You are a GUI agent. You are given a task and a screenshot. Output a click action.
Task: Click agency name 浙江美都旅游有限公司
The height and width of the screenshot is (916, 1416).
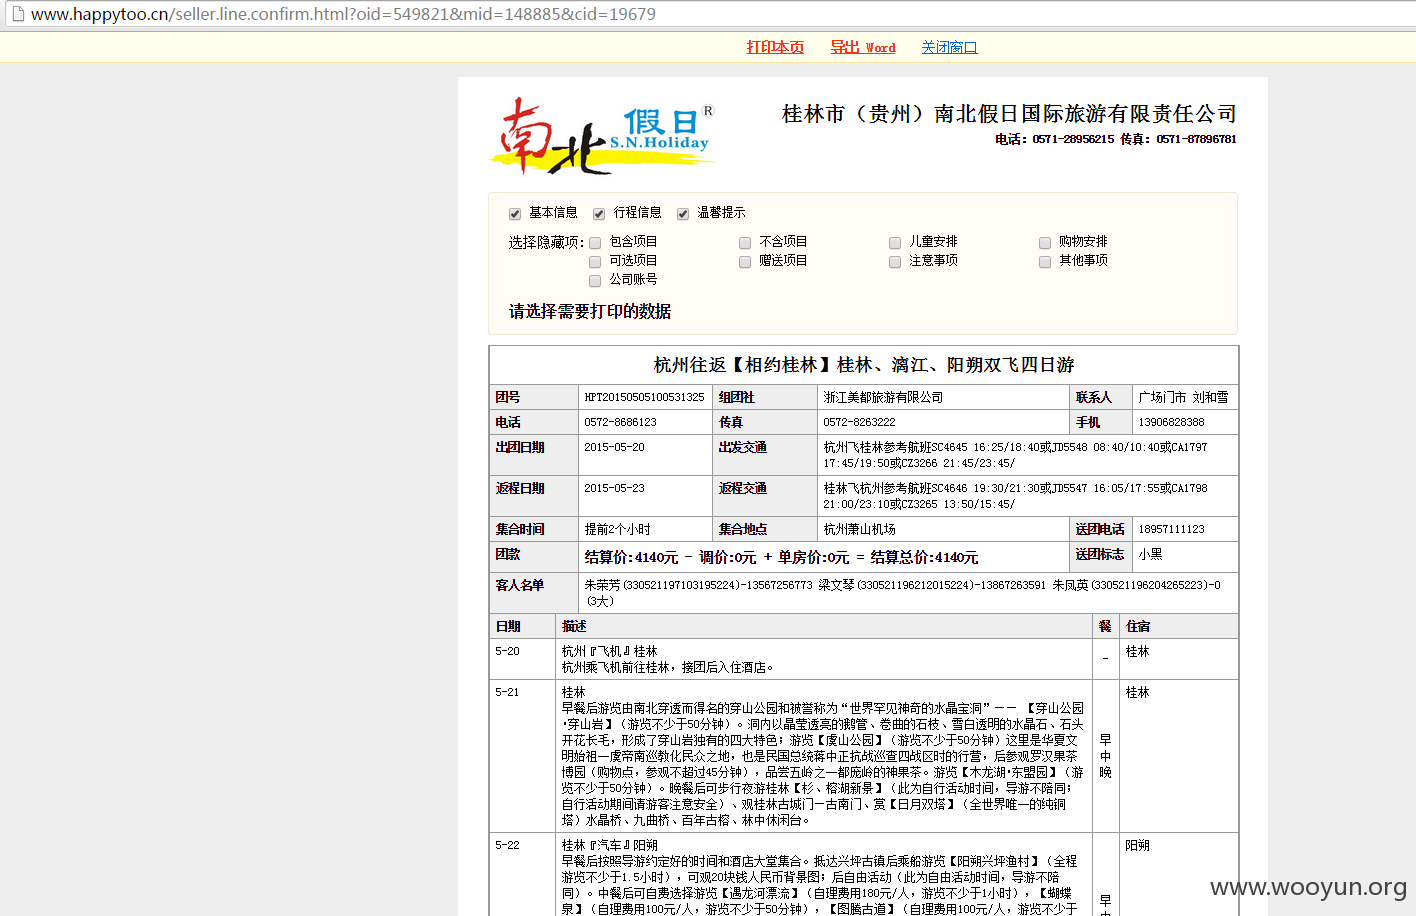pyautogui.click(x=883, y=397)
